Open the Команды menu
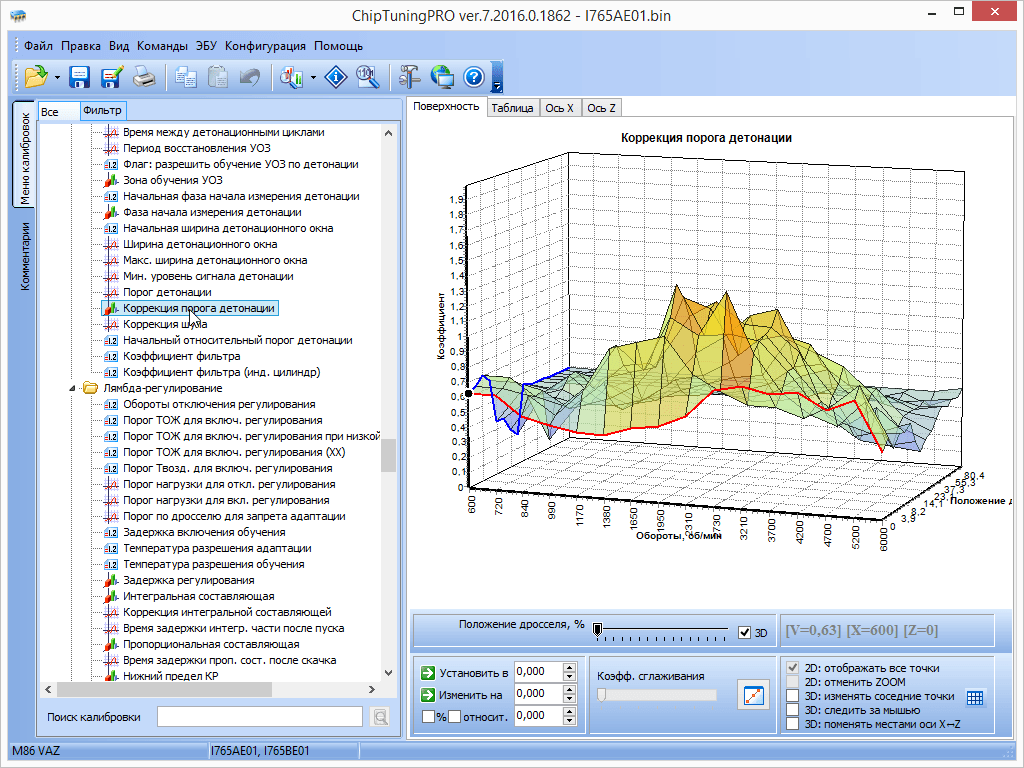 [x=162, y=46]
